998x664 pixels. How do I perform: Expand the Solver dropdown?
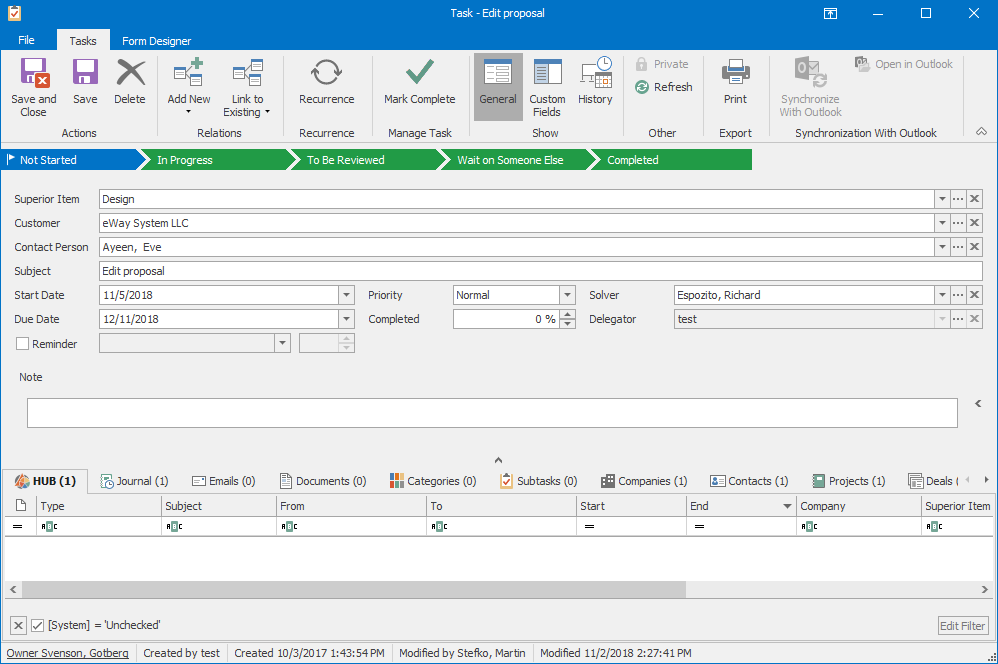coord(942,295)
